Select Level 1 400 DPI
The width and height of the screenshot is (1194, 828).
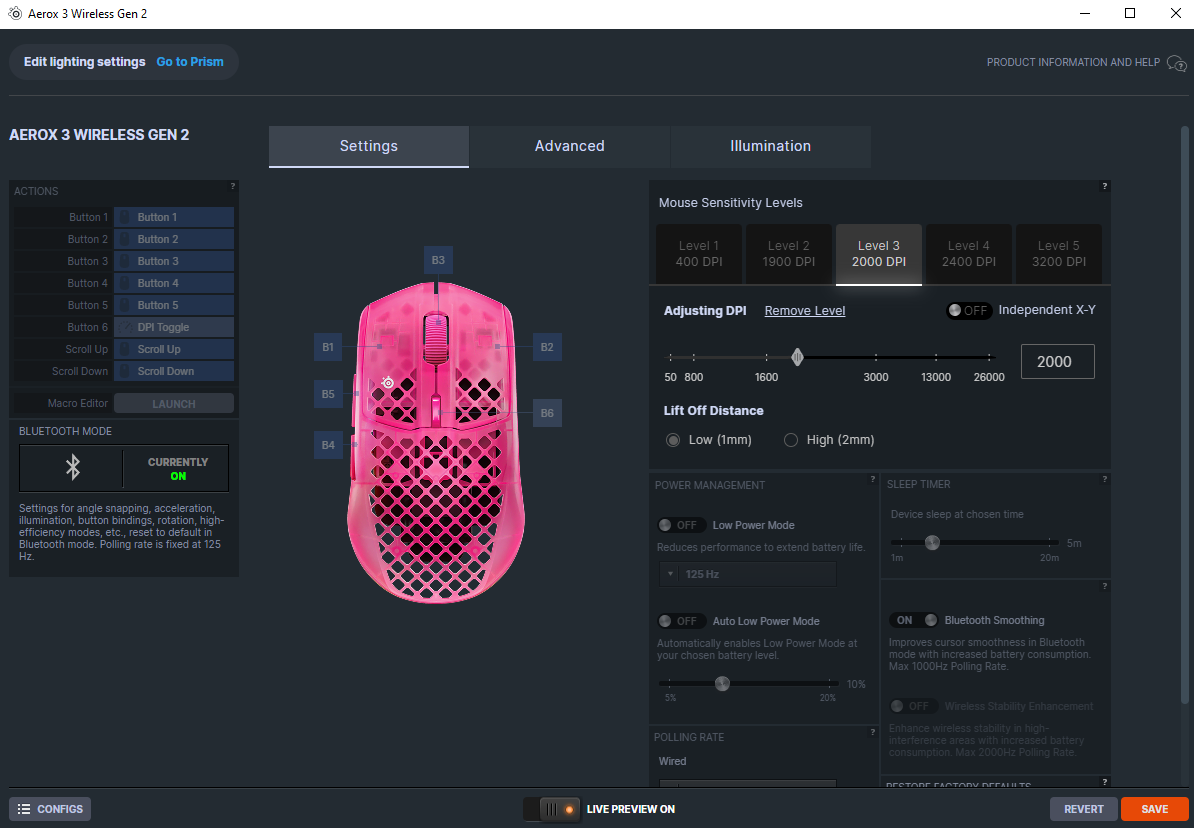699,254
